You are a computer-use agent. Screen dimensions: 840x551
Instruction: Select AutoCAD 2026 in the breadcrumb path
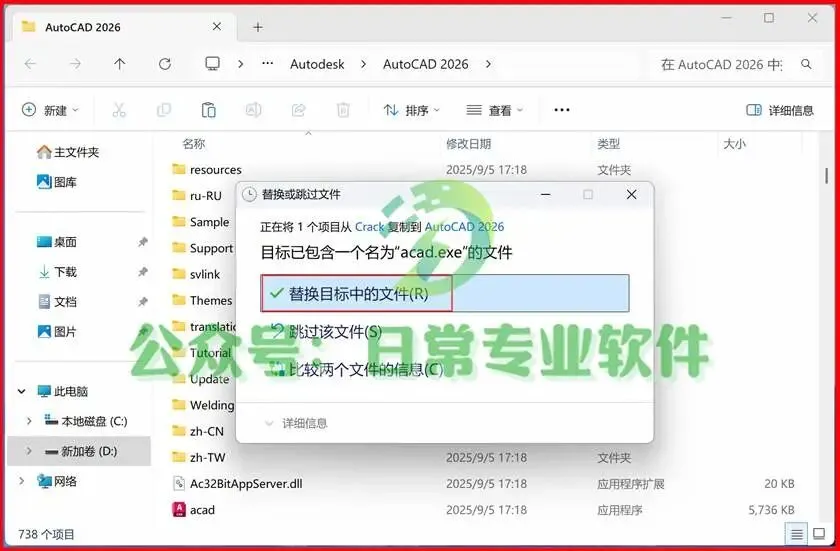[425, 64]
